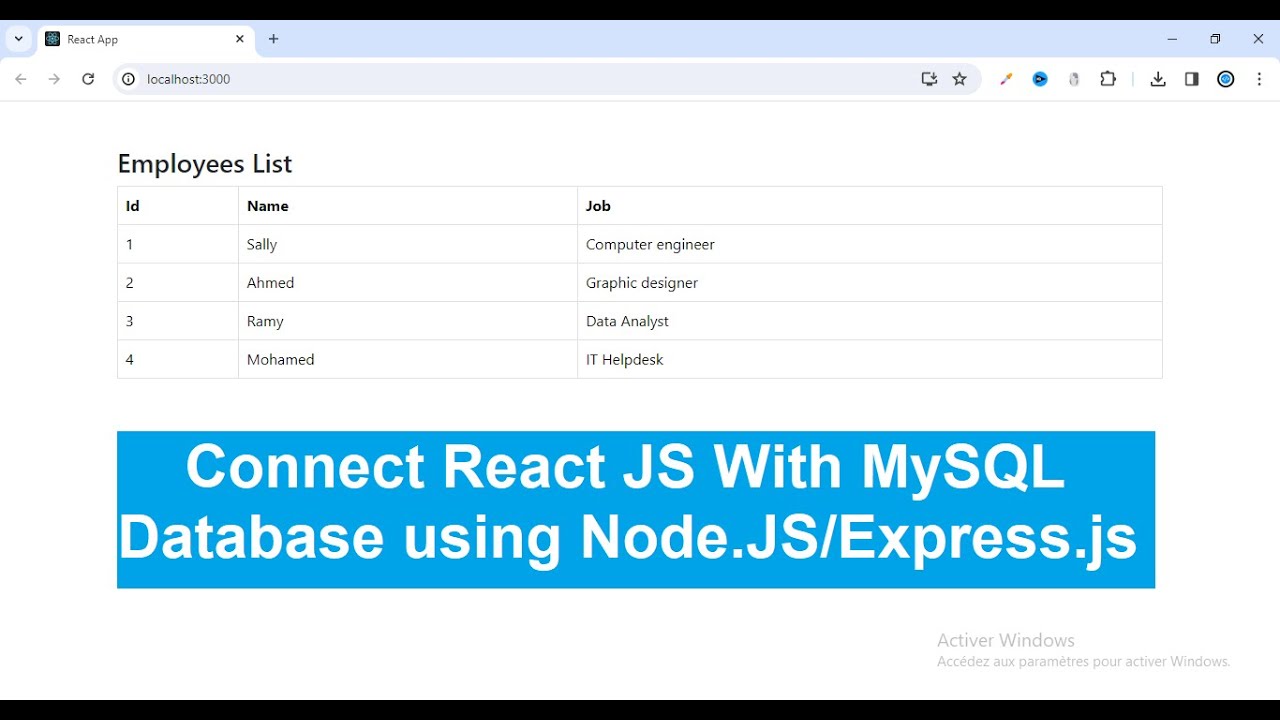Open the Chrome profile avatar

[1226, 79]
